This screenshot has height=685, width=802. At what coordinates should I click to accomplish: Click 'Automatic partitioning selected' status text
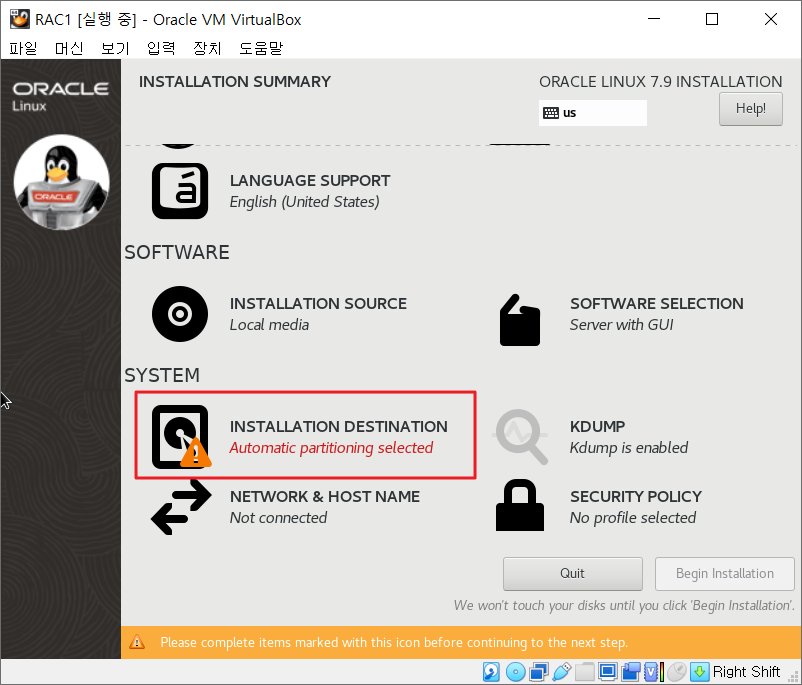click(331, 448)
